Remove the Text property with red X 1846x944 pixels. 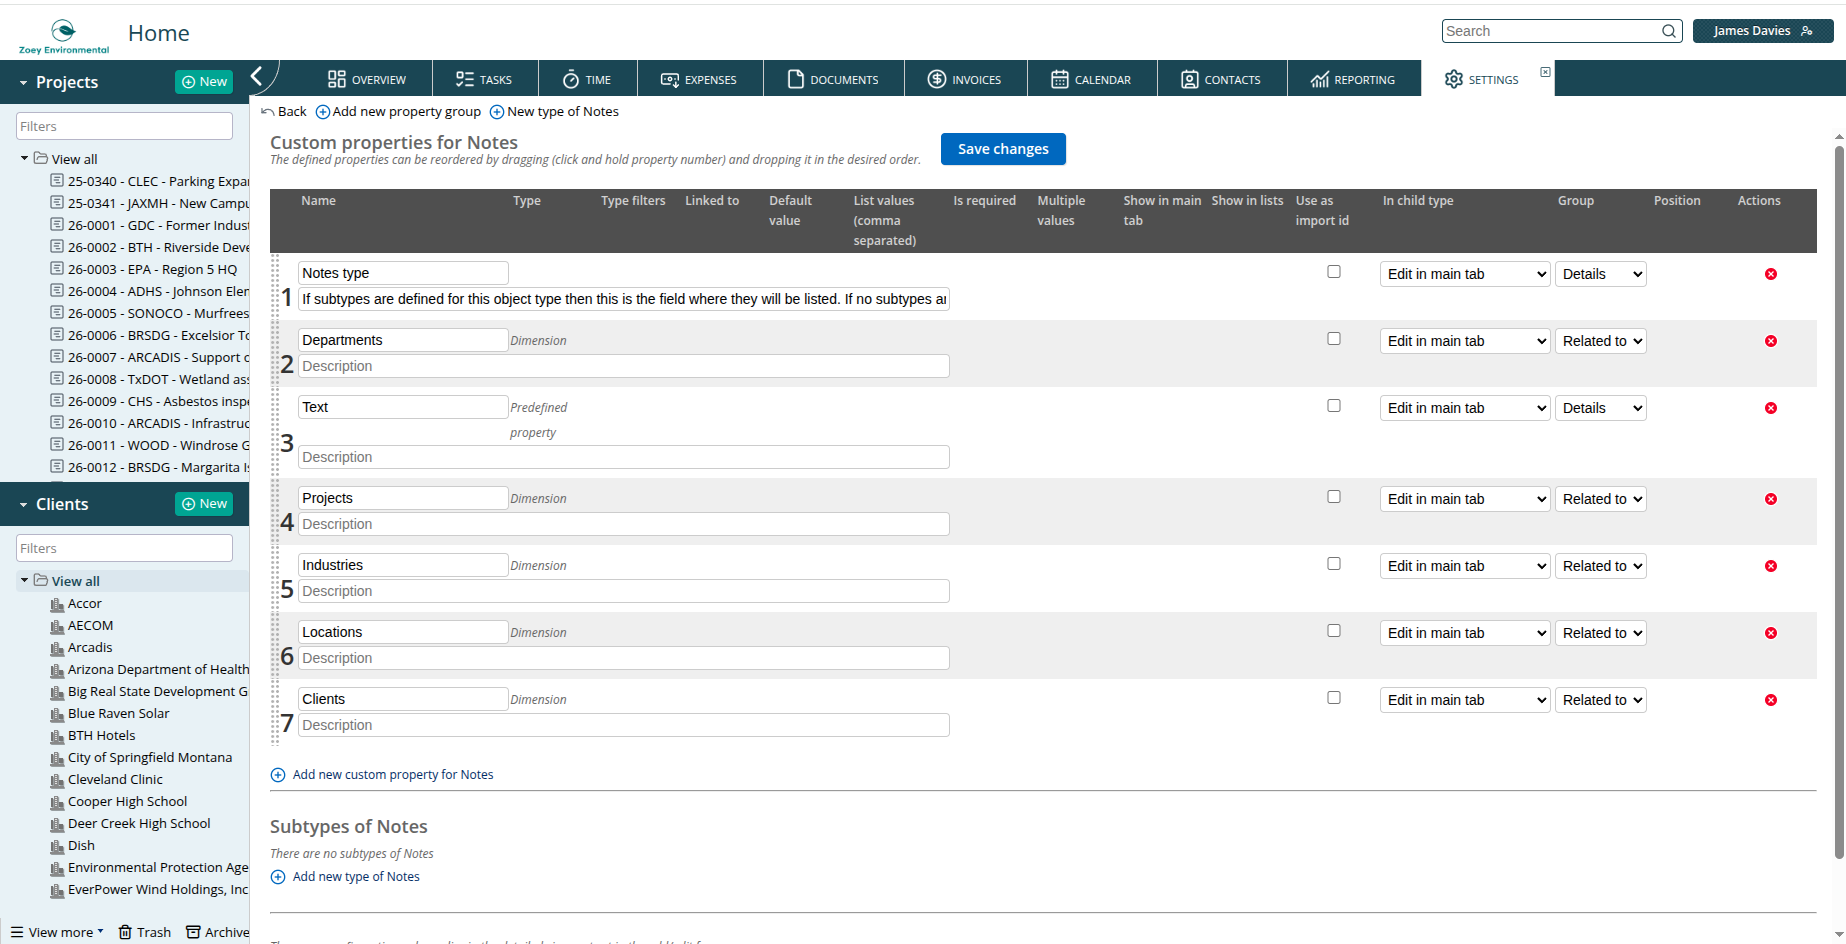(x=1770, y=408)
